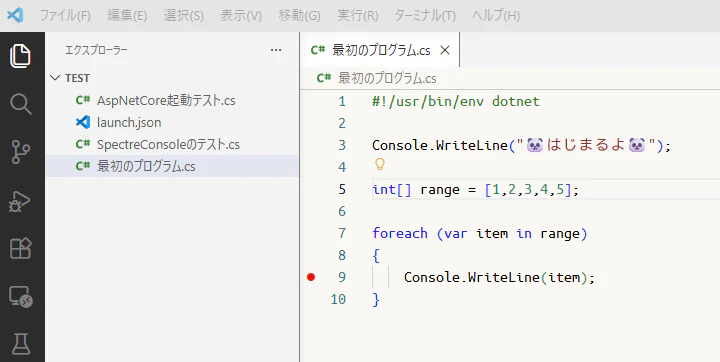Viewport: 720px width, 362px height.
Task: Open the Remote Explorer view
Action: pyautogui.click(x=21, y=297)
